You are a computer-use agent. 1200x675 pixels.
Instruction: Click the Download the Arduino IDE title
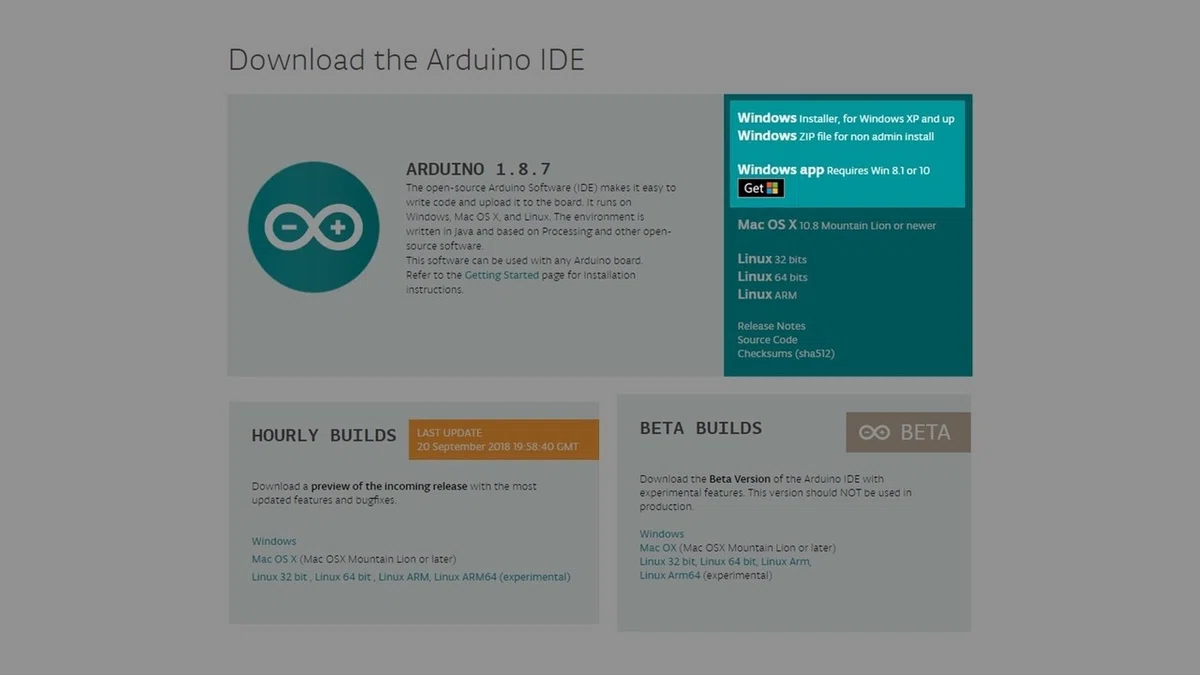pos(406,59)
